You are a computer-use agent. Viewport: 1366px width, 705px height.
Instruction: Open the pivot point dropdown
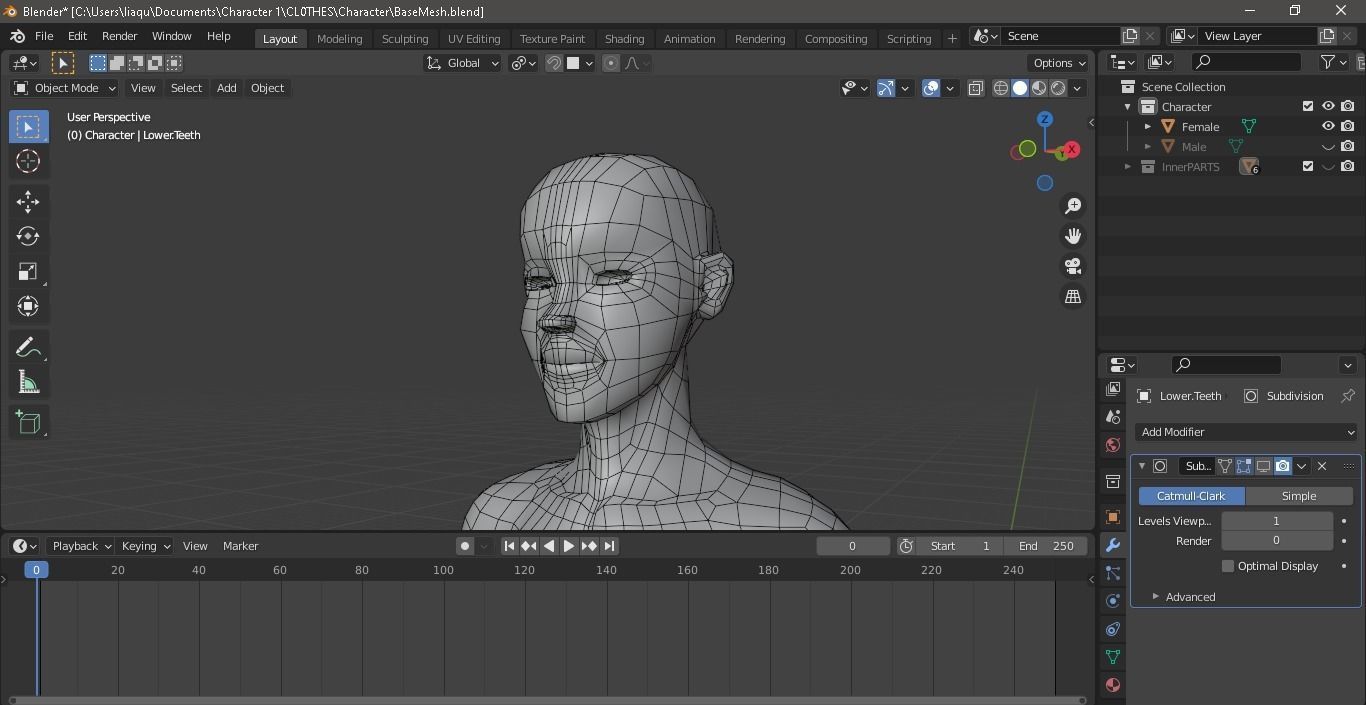coord(524,63)
